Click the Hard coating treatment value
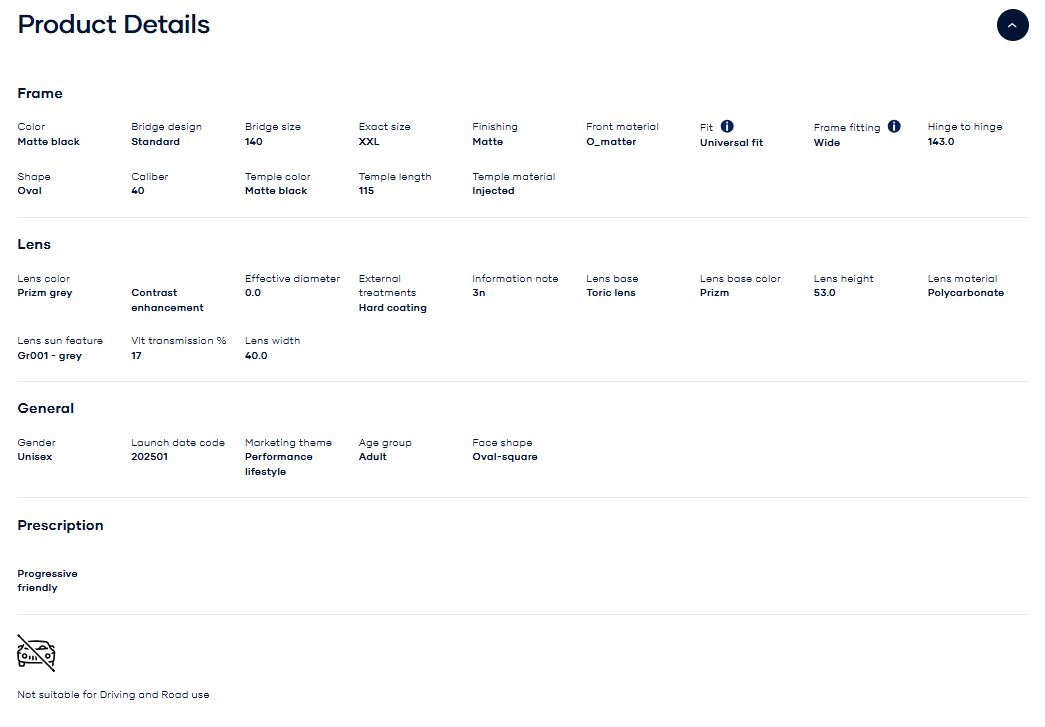This screenshot has width=1045, height=727. (392, 308)
